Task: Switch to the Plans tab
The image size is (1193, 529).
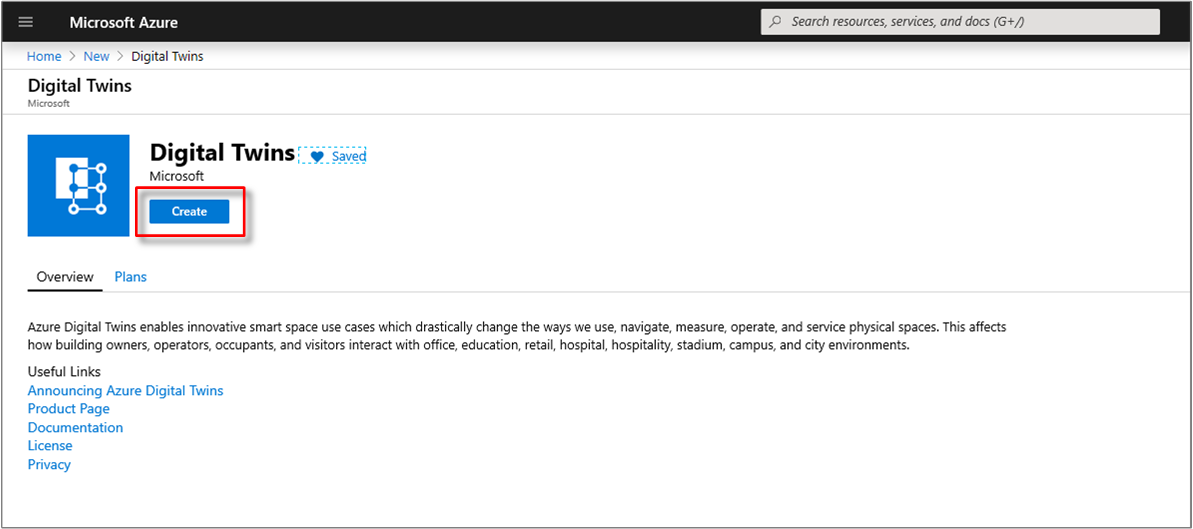Action: tap(130, 277)
